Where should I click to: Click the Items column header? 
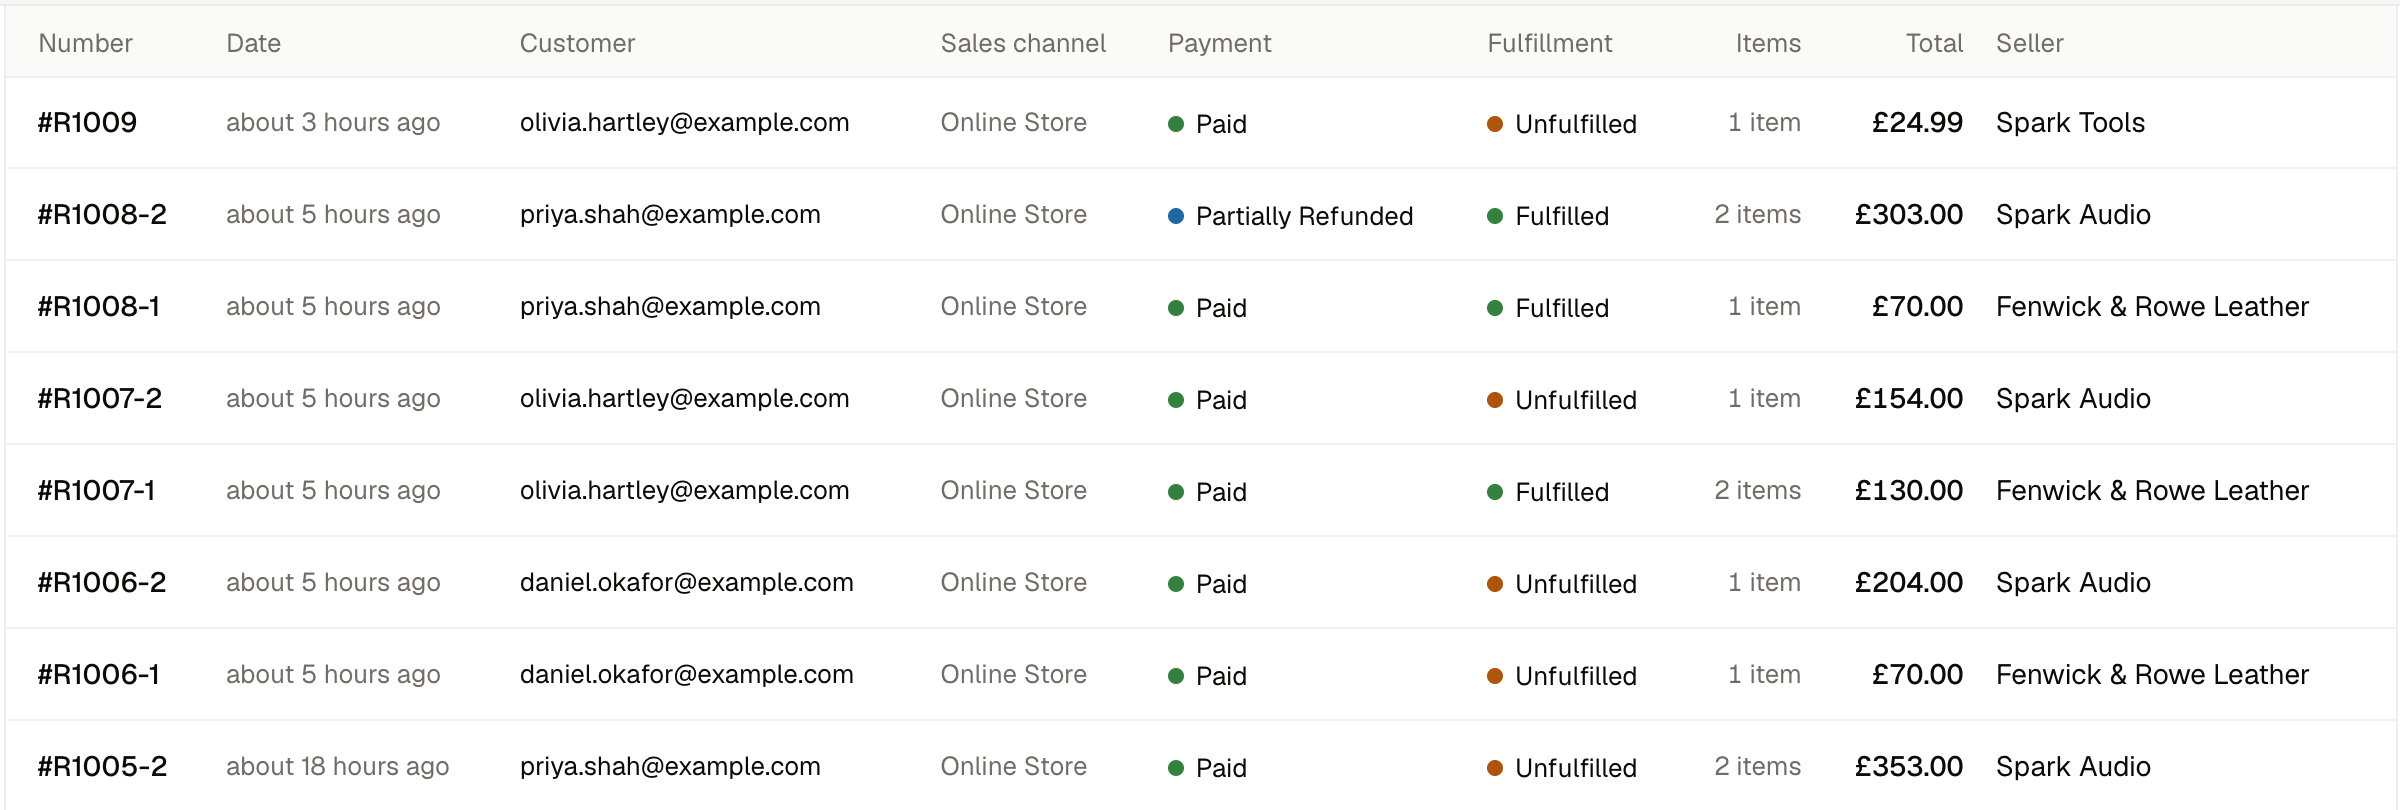[1768, 43]
